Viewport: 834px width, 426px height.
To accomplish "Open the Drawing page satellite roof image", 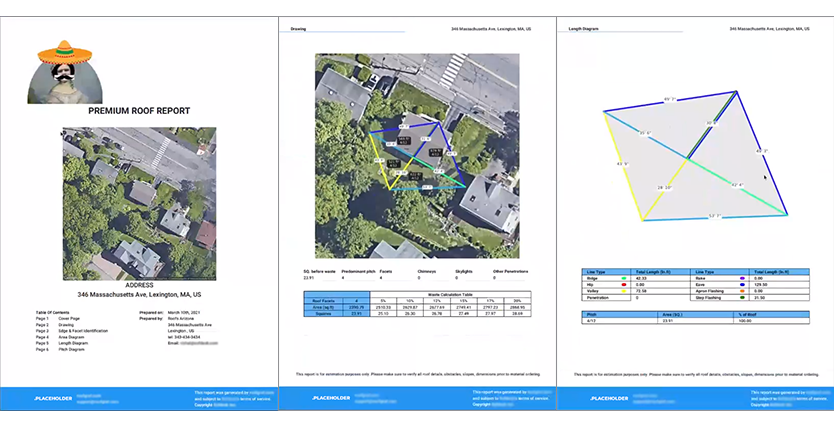I will point(415,155).
